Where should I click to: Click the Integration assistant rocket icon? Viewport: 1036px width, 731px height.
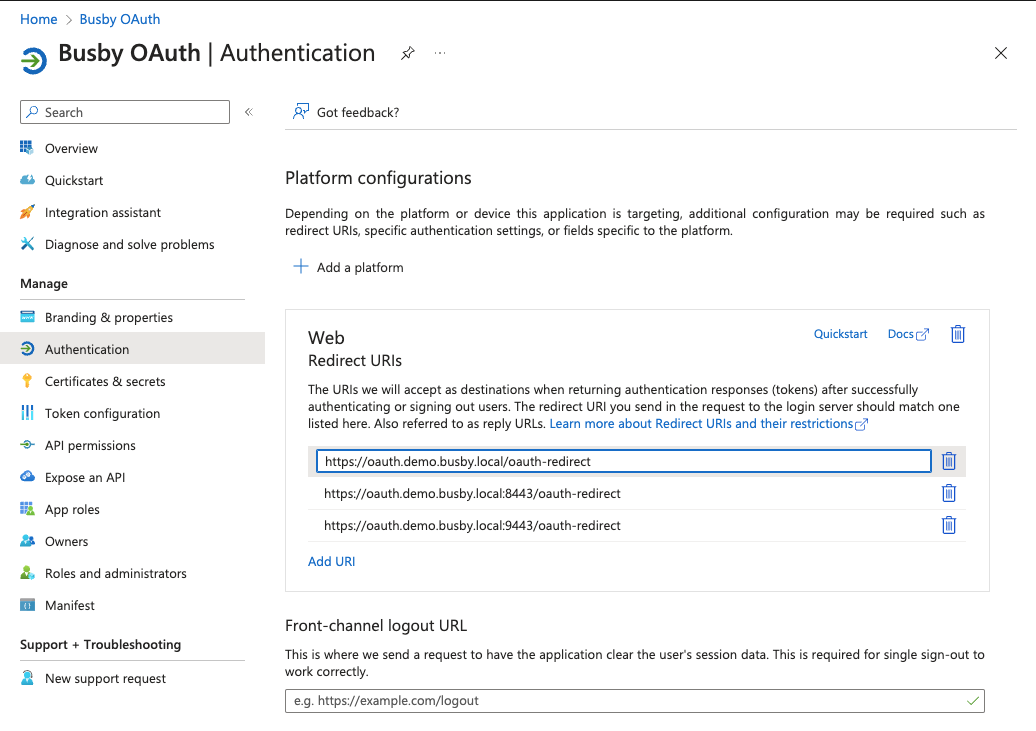pos(27,212)
